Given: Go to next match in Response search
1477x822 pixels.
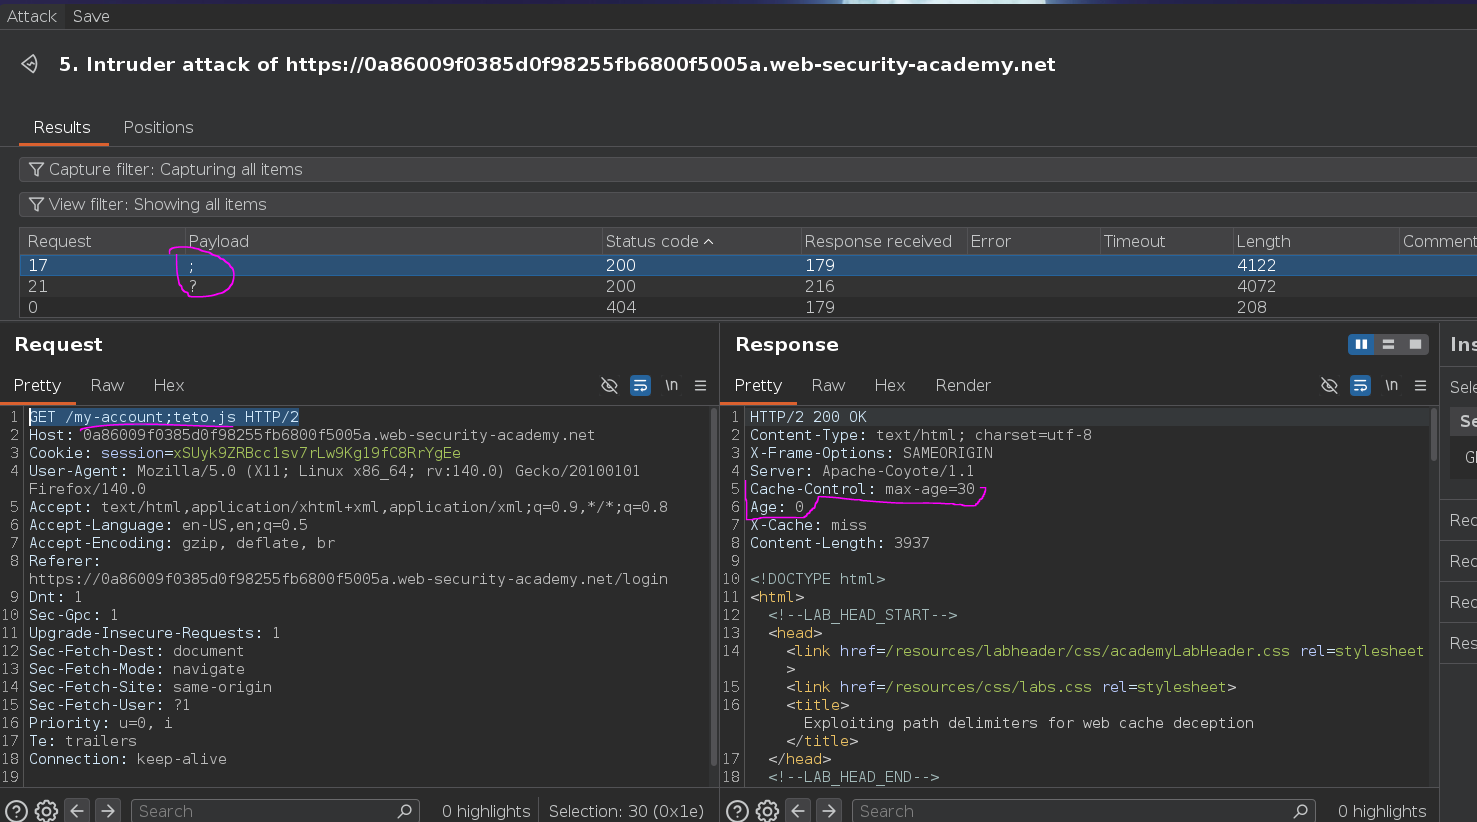Looking at the screenshot, I should pos(829,810).
